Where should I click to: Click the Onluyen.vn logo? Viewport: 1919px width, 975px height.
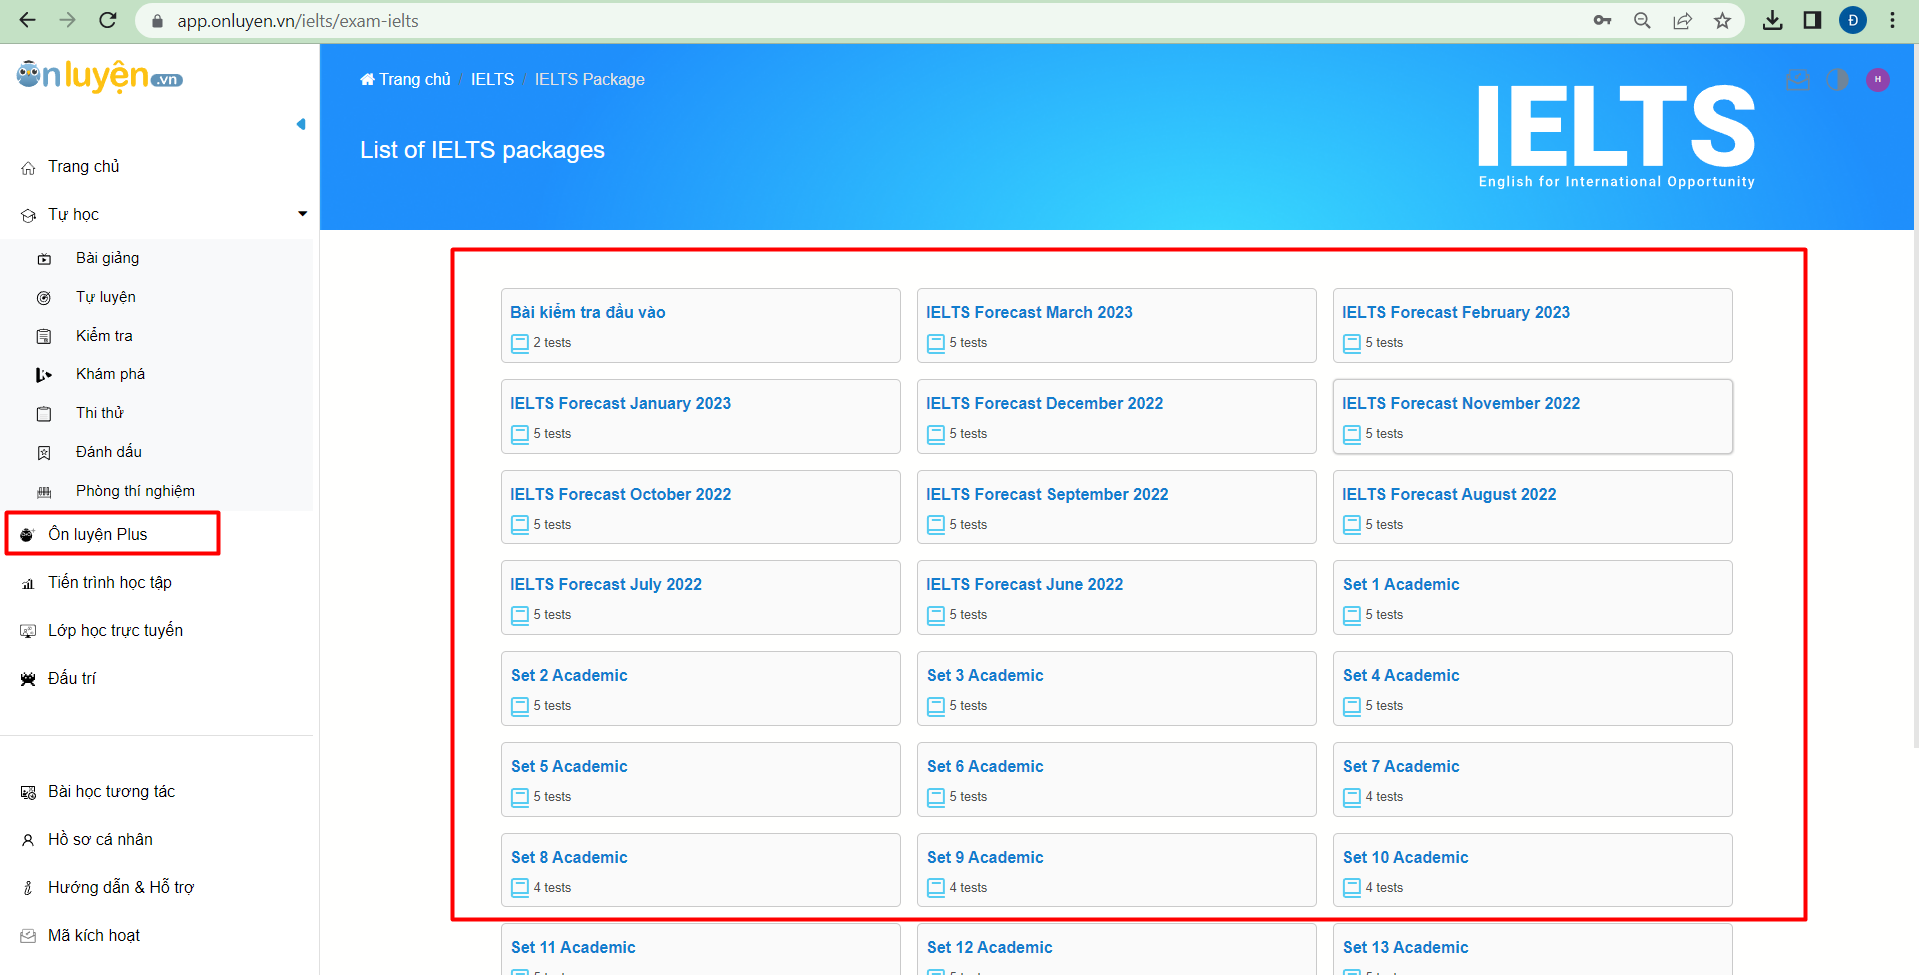(99, 76)
